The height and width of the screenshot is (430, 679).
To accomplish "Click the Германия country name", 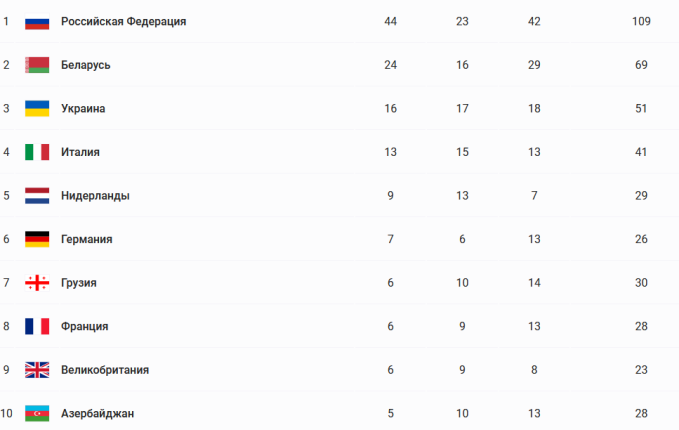I will click(x=86, y=239).
